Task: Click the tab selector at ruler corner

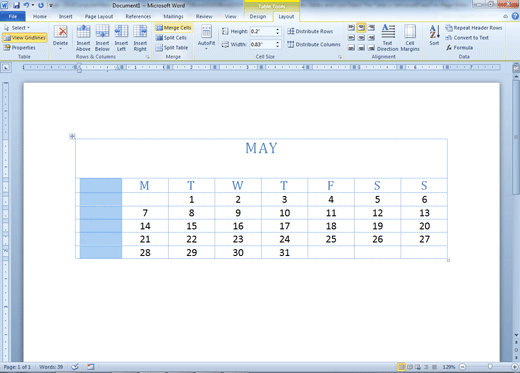Action: pos(6,68)
